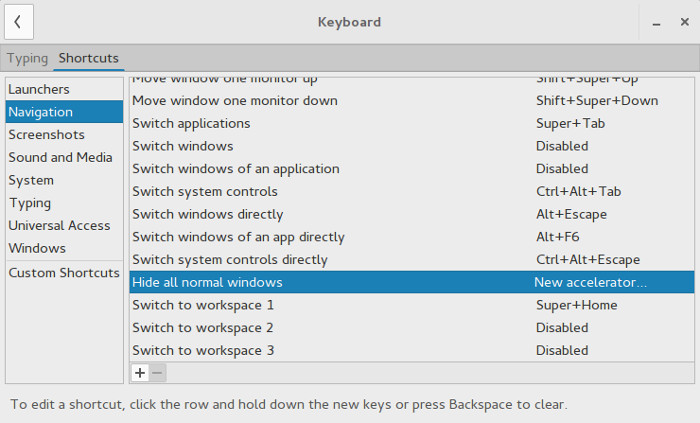Screen dimensions: 700x423
Task: Go back using the header arrow
Action: [x=18, y=22]
